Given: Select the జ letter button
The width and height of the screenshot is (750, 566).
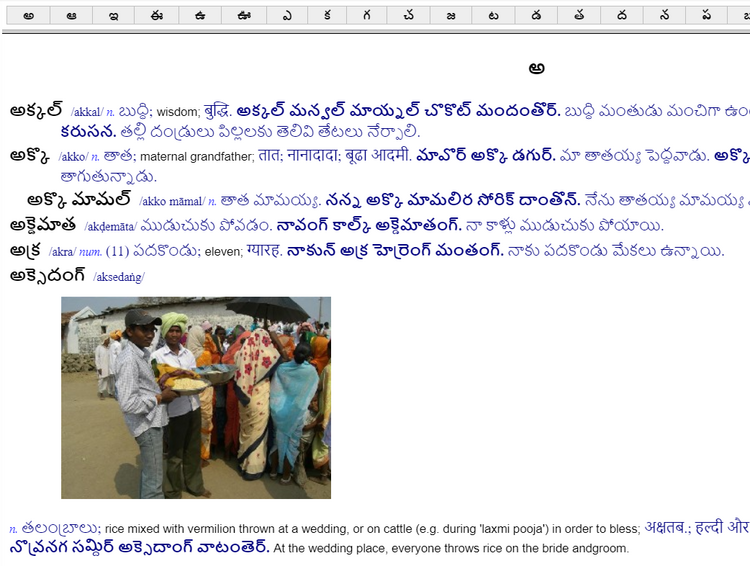Looking at the screenshot, I should click(x=451, y=15).
